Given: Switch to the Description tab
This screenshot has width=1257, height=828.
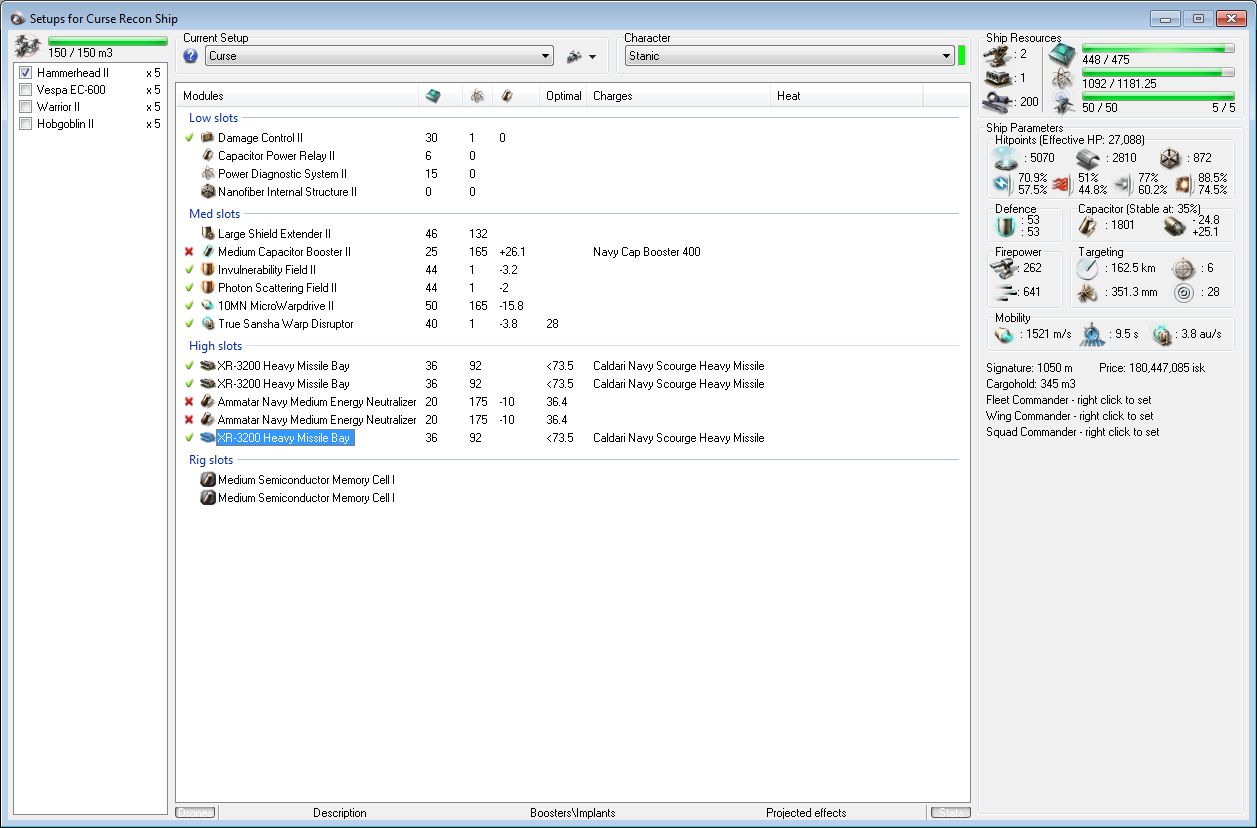Looking at the screenshot, I should coord(340,813).
